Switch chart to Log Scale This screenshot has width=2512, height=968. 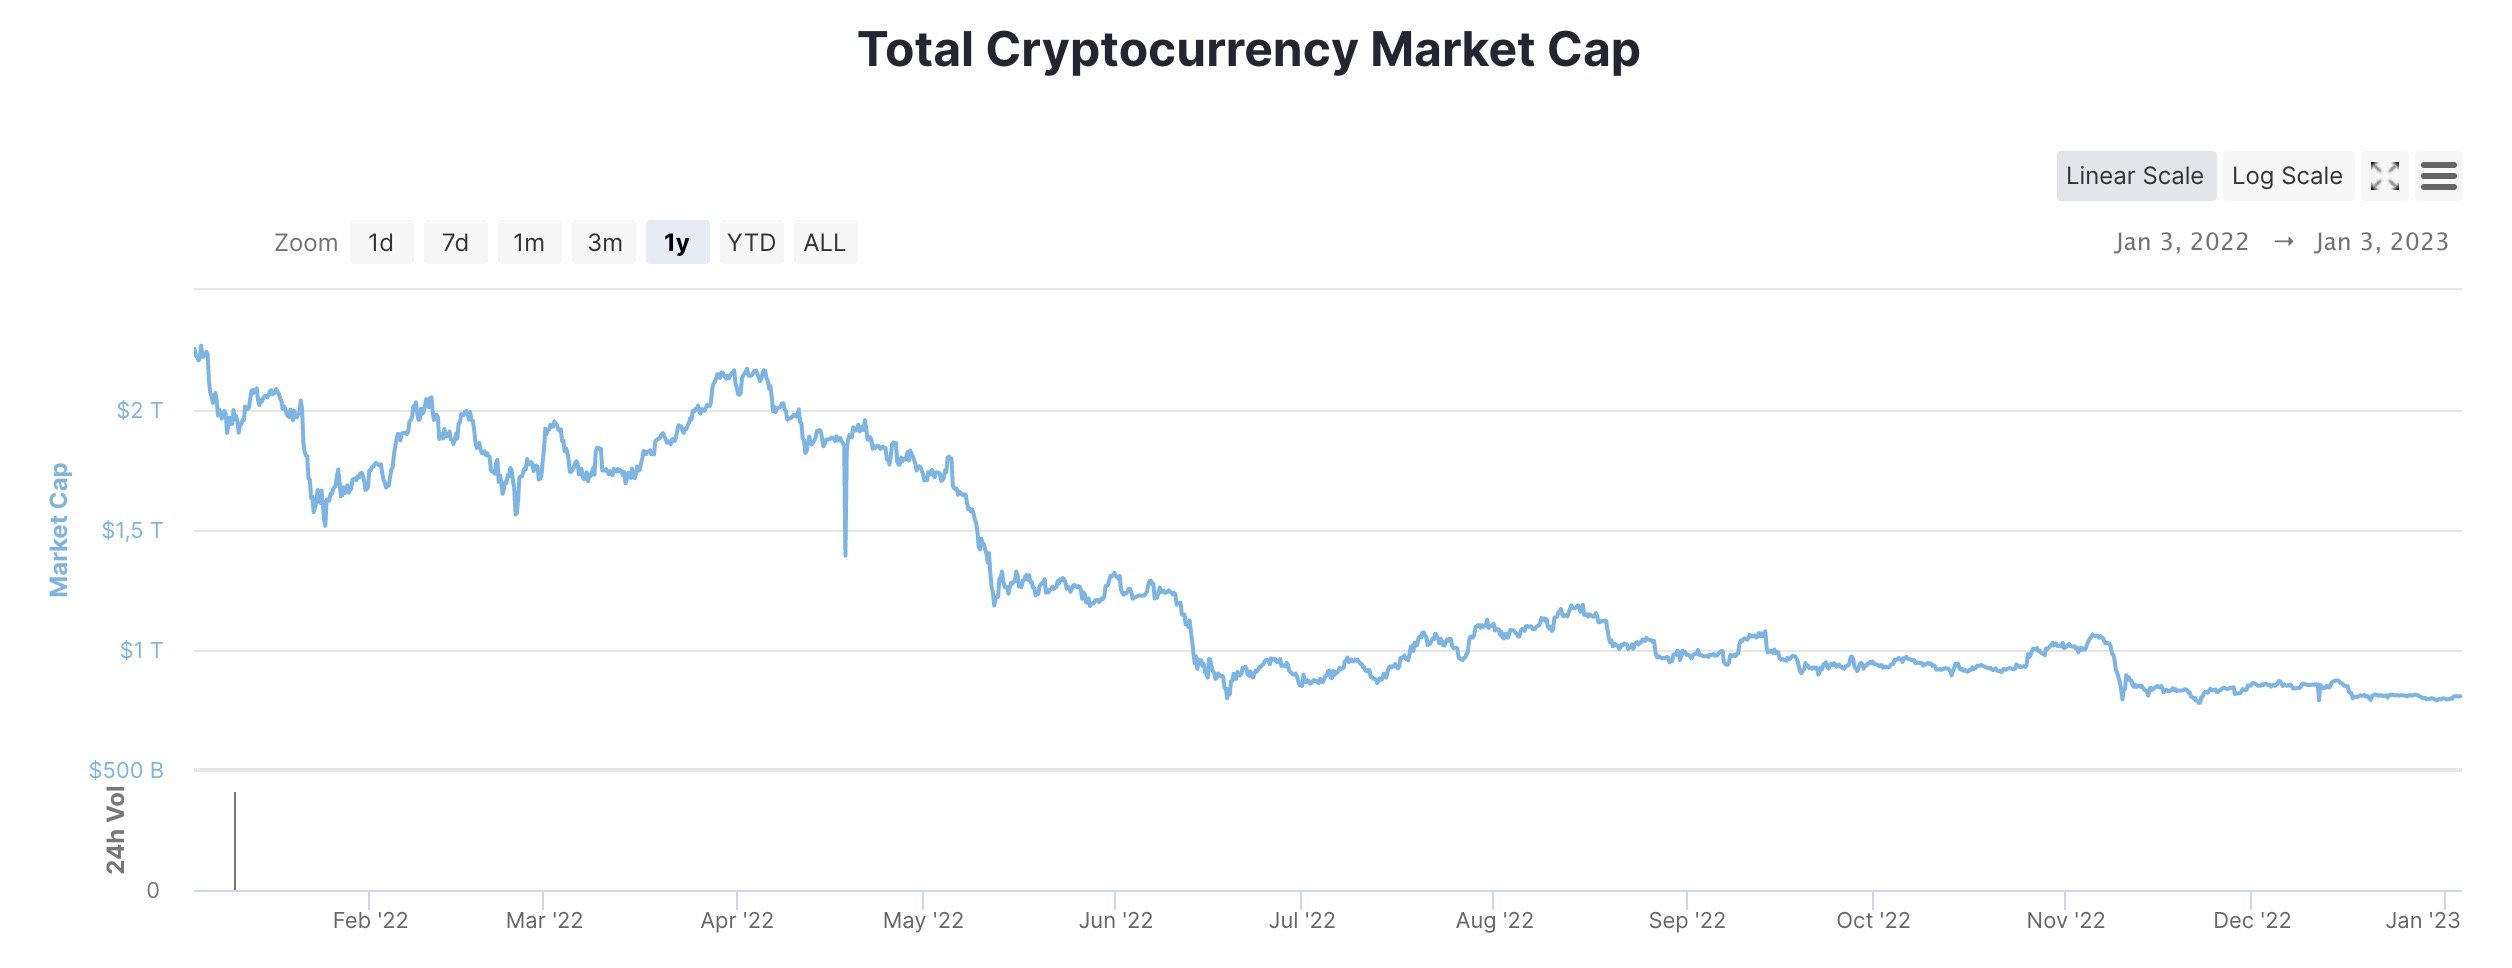tap(2287, 177)
